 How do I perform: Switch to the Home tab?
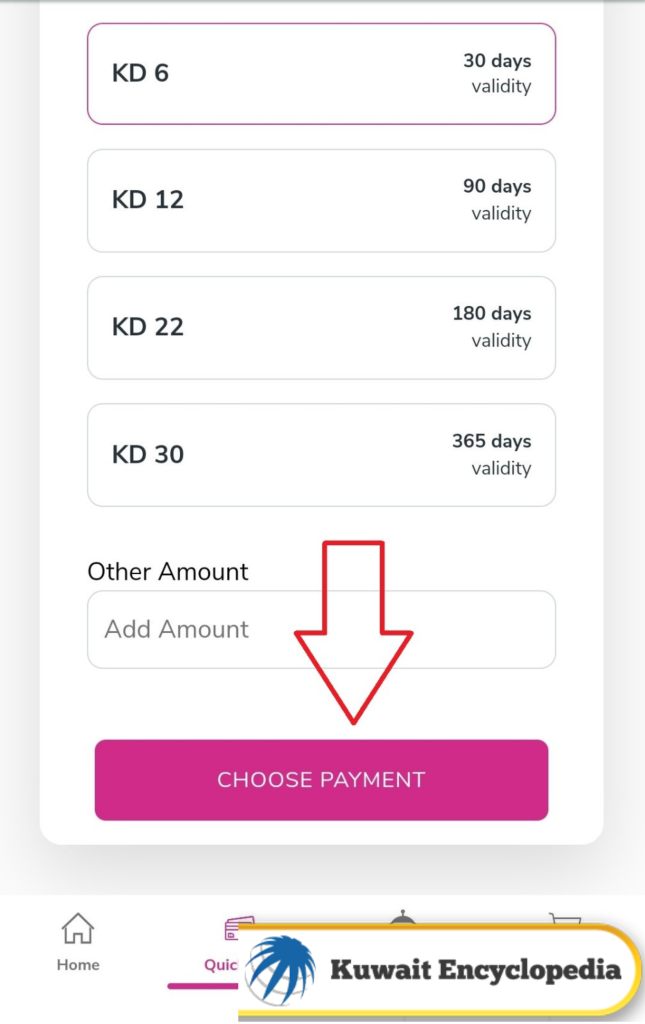77,945
